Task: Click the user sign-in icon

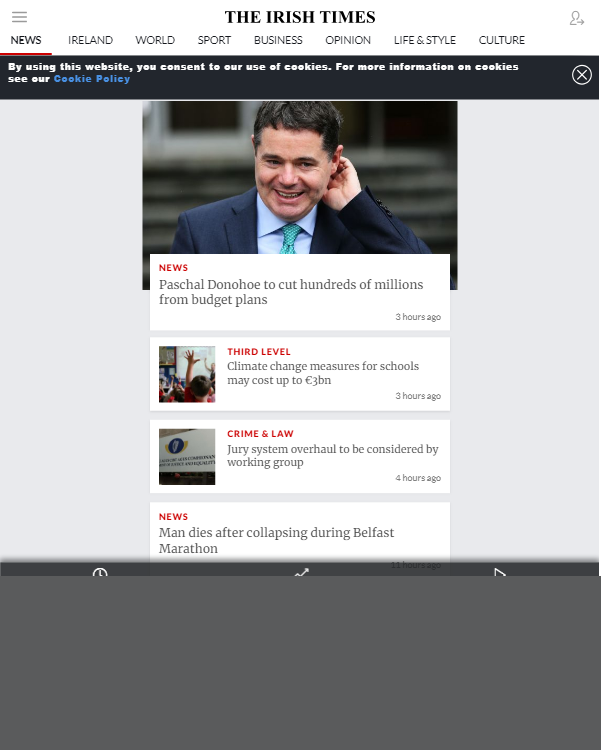Action: 577,18
